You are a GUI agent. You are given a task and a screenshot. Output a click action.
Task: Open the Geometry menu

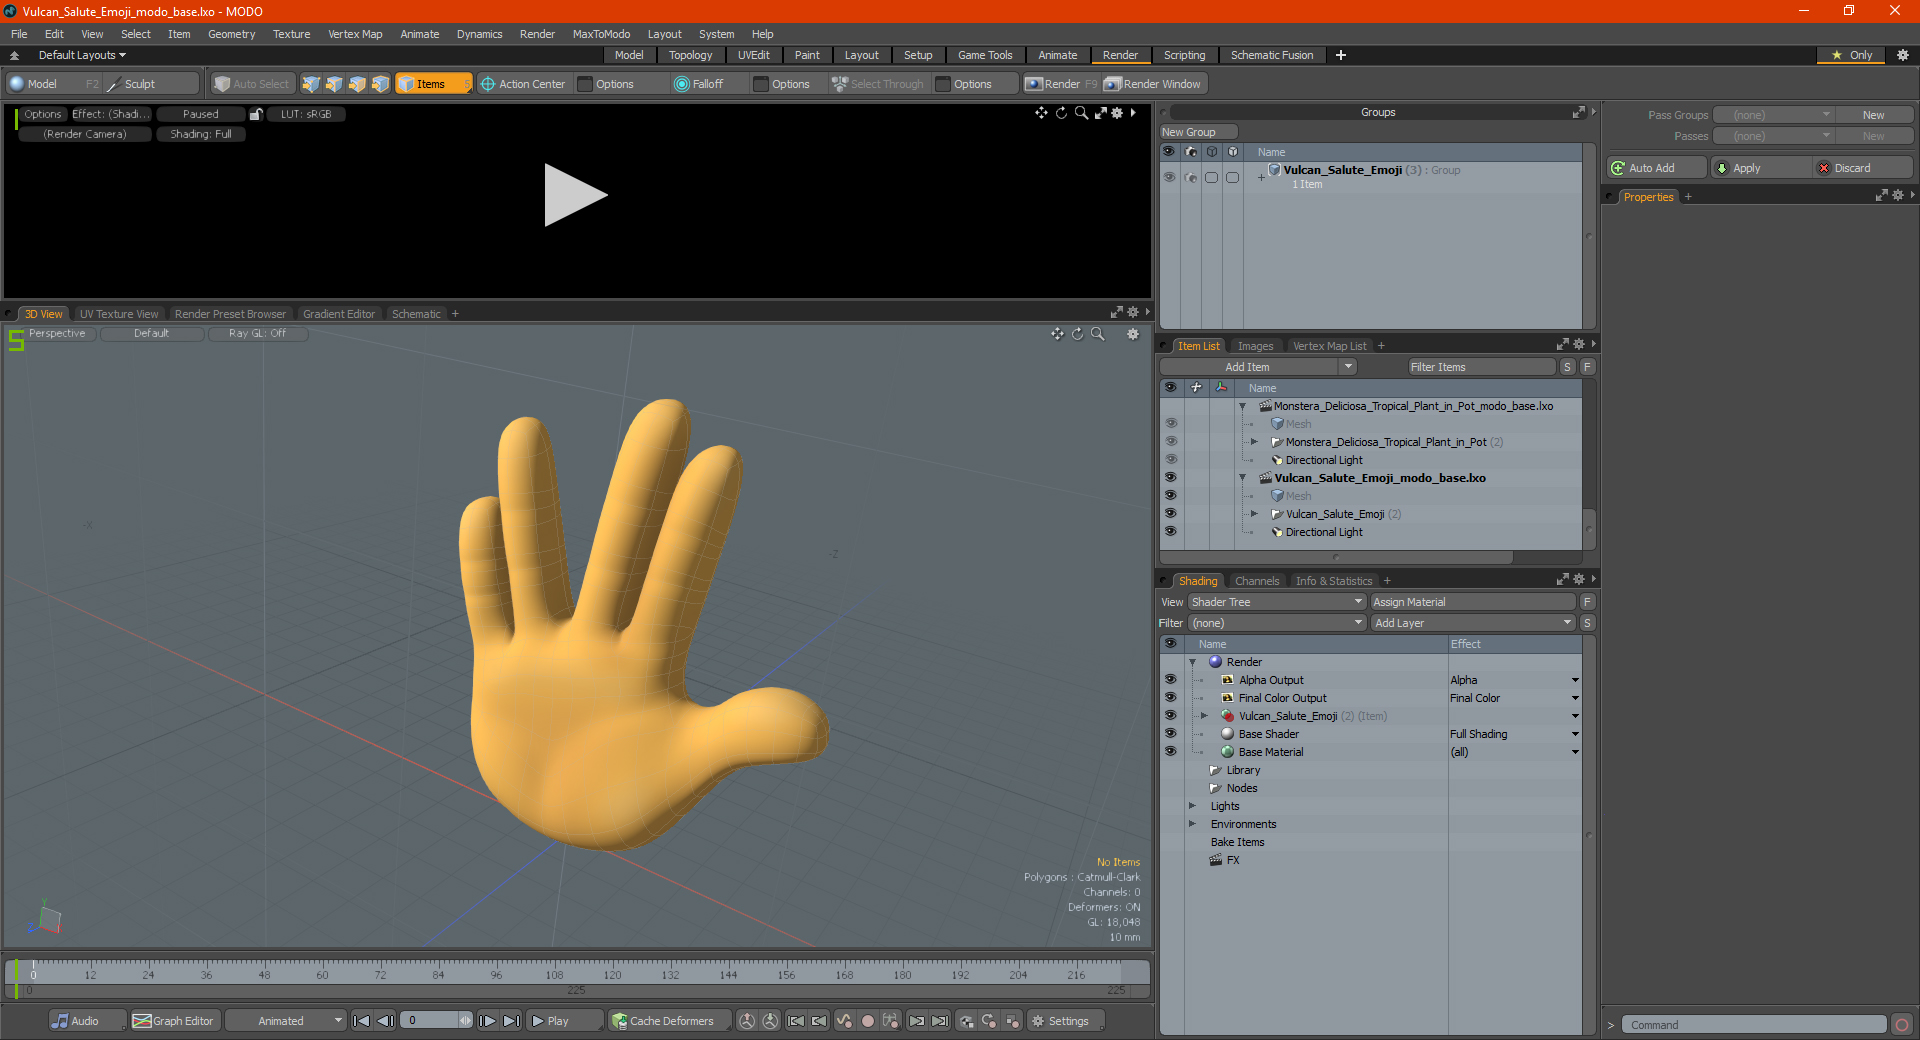click(x=231, y=34)
